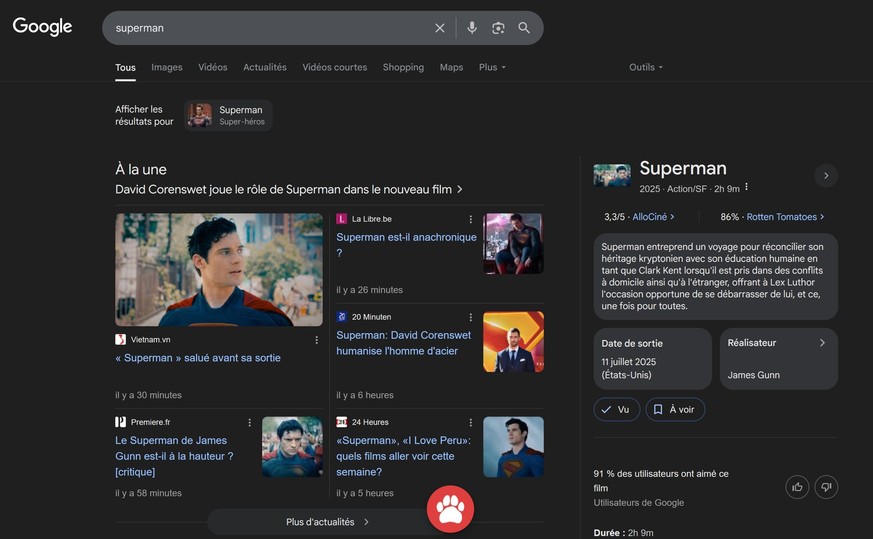Click the red paw extension button
Viewport: 873px width, 539px height.
click(x=450, y=509)
